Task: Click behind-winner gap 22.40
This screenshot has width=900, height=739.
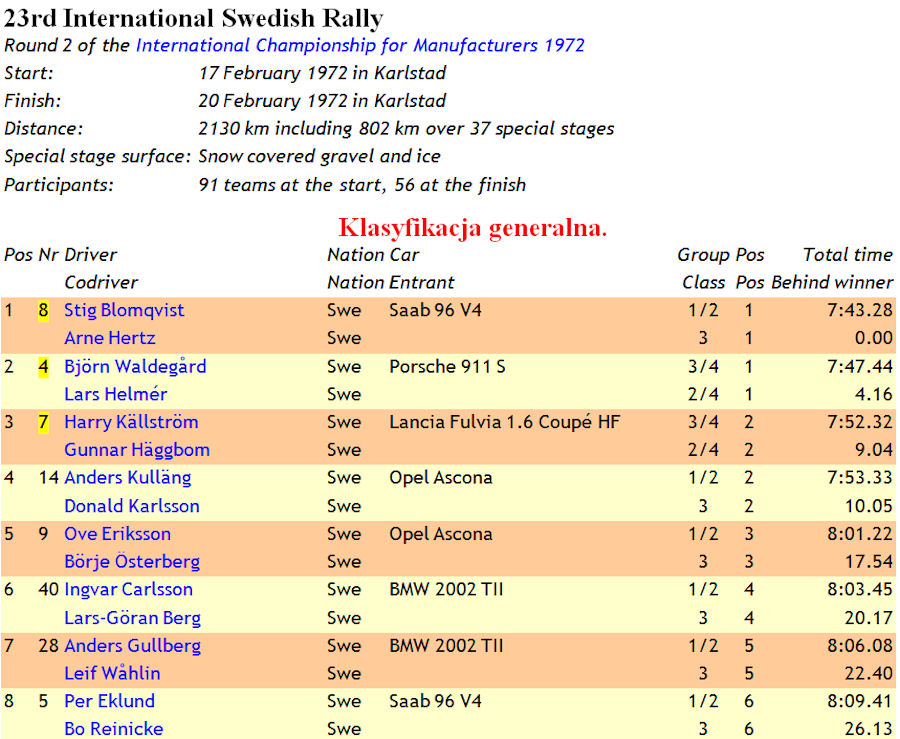Action: tap(869, 674)
